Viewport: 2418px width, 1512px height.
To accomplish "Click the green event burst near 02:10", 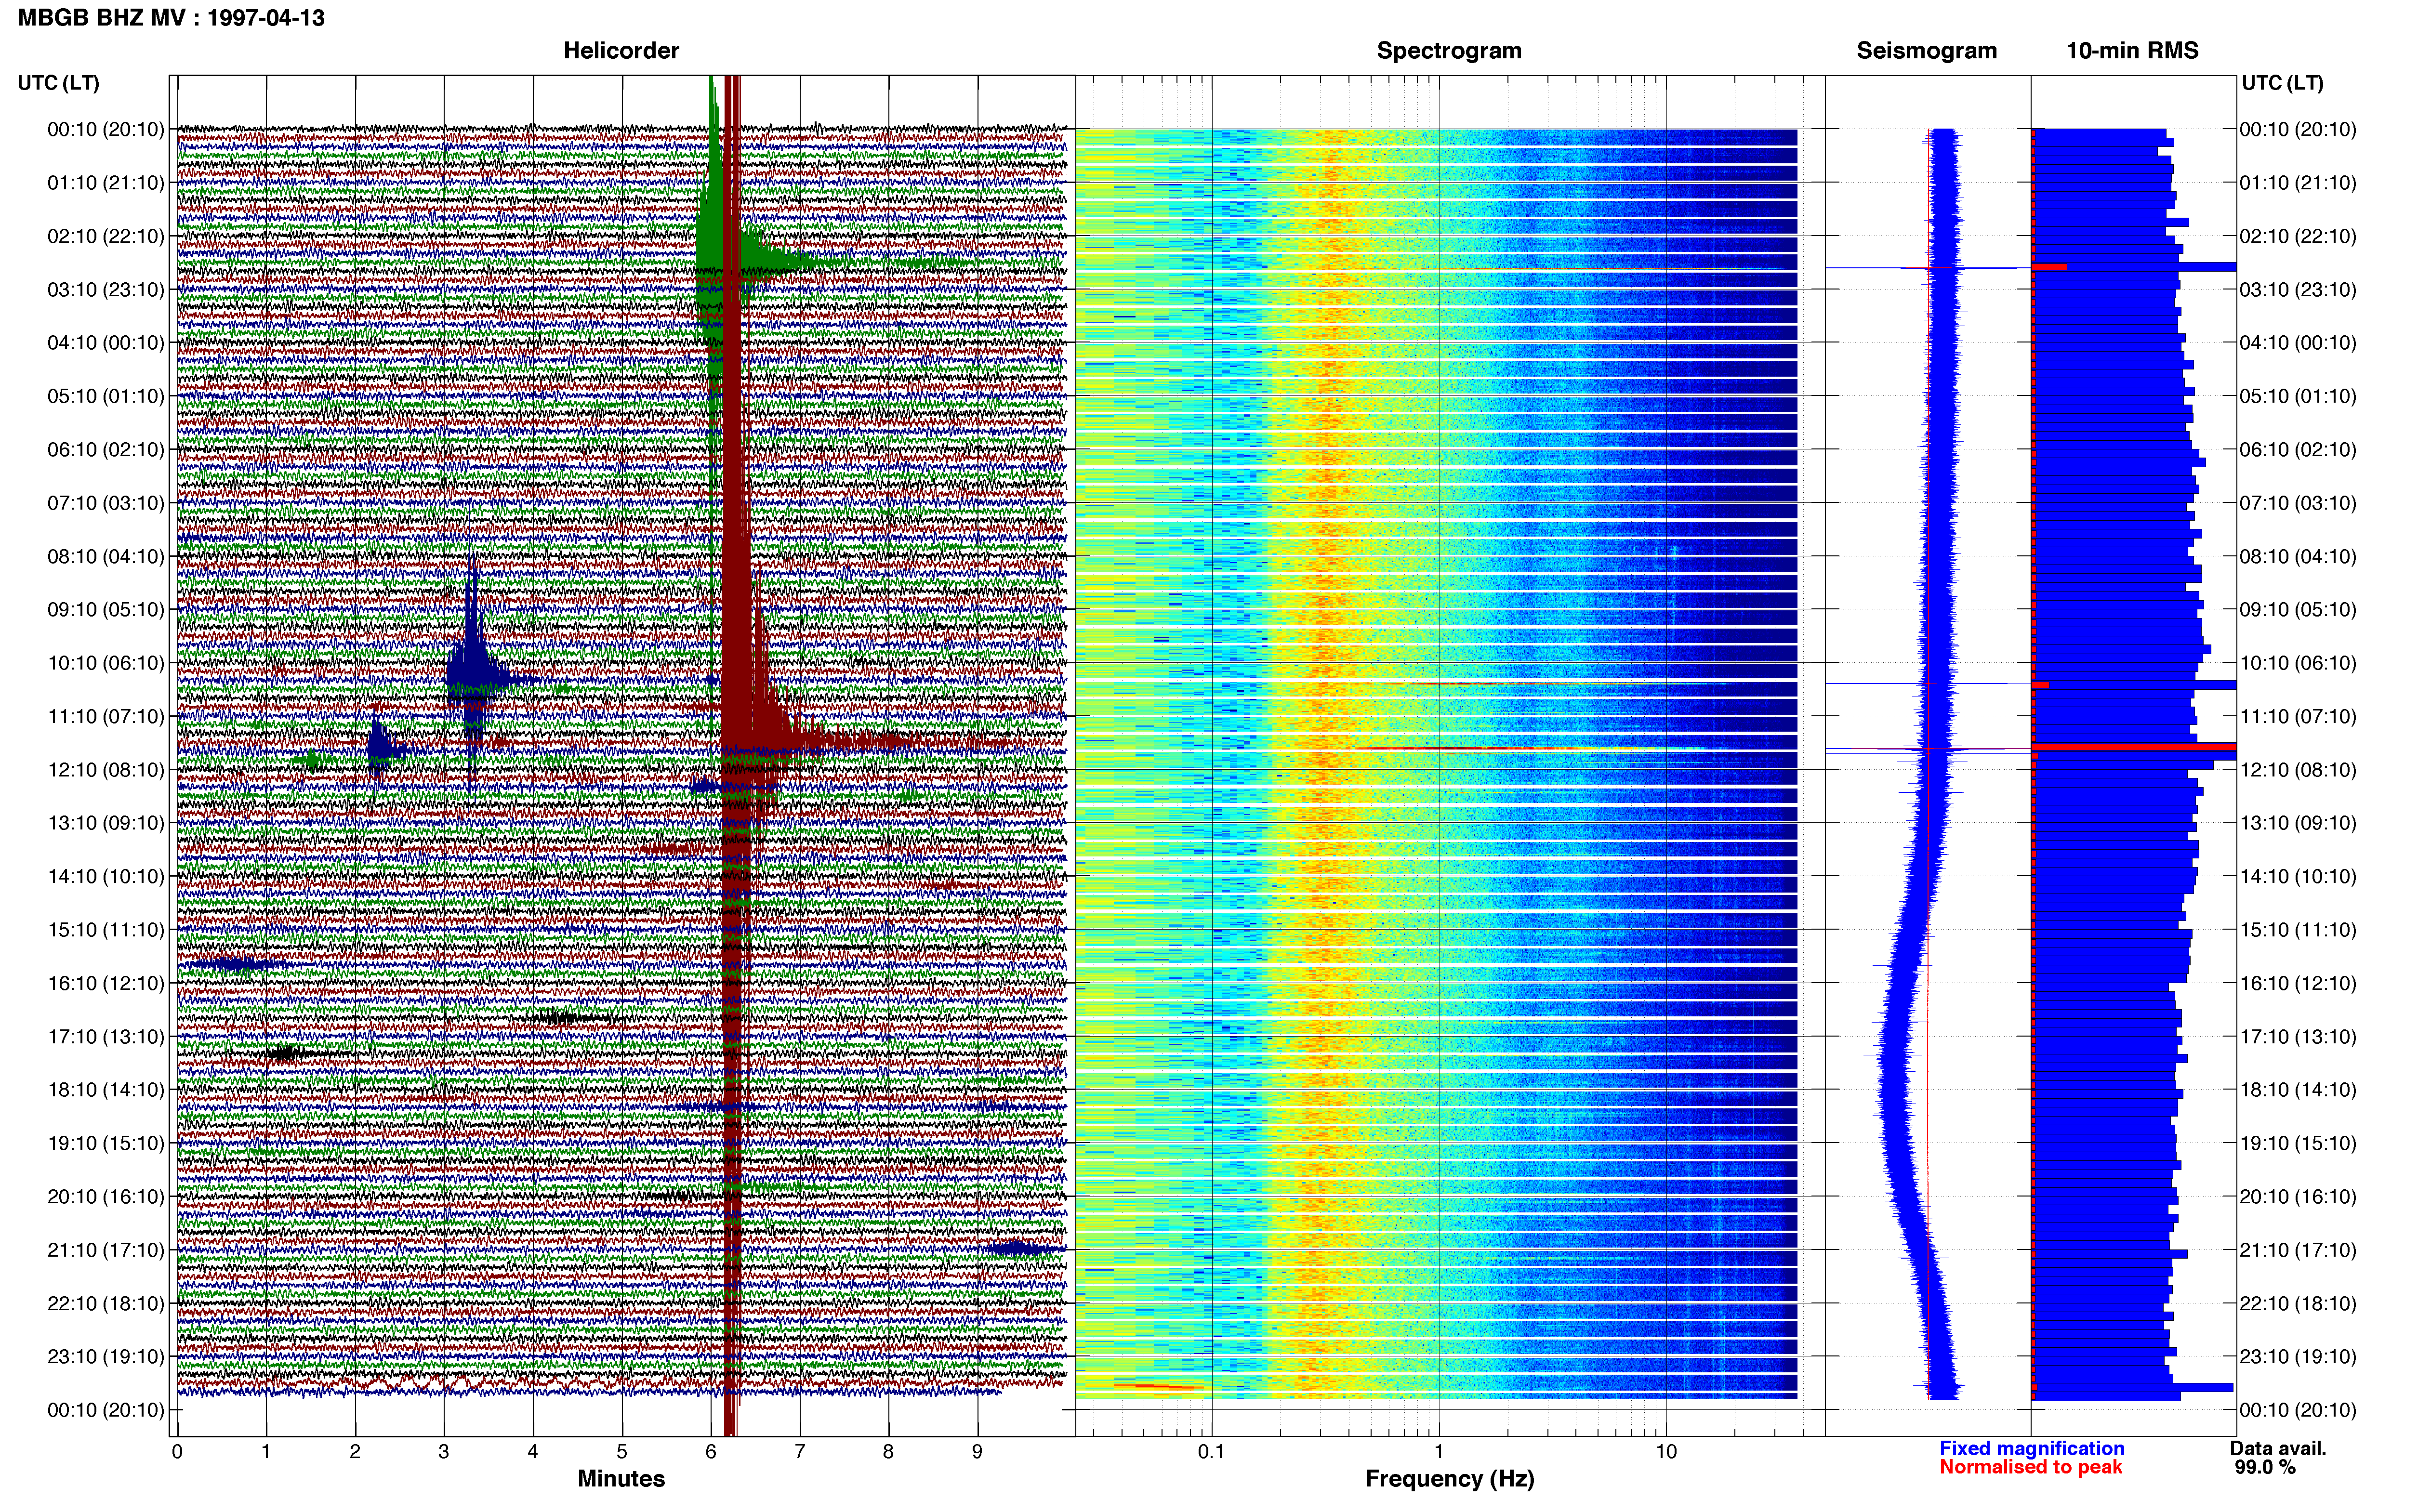I will [x=730, y=240].
